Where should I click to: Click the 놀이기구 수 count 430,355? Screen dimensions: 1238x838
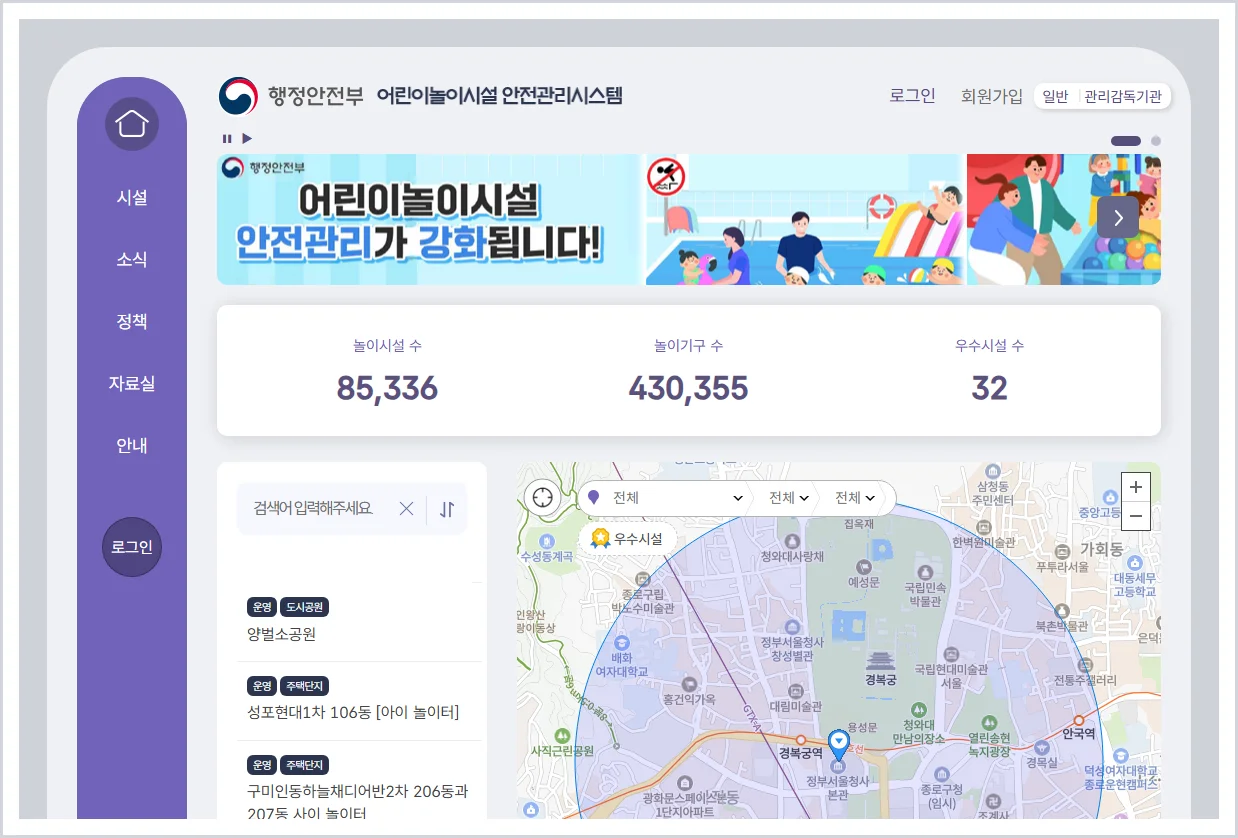pyautogui.click(x=688, y=388)
